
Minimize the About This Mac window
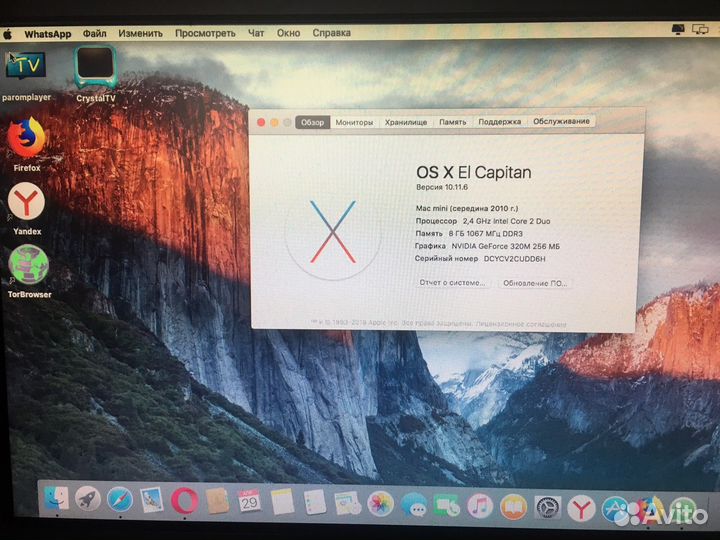click(x=274, y=122)
